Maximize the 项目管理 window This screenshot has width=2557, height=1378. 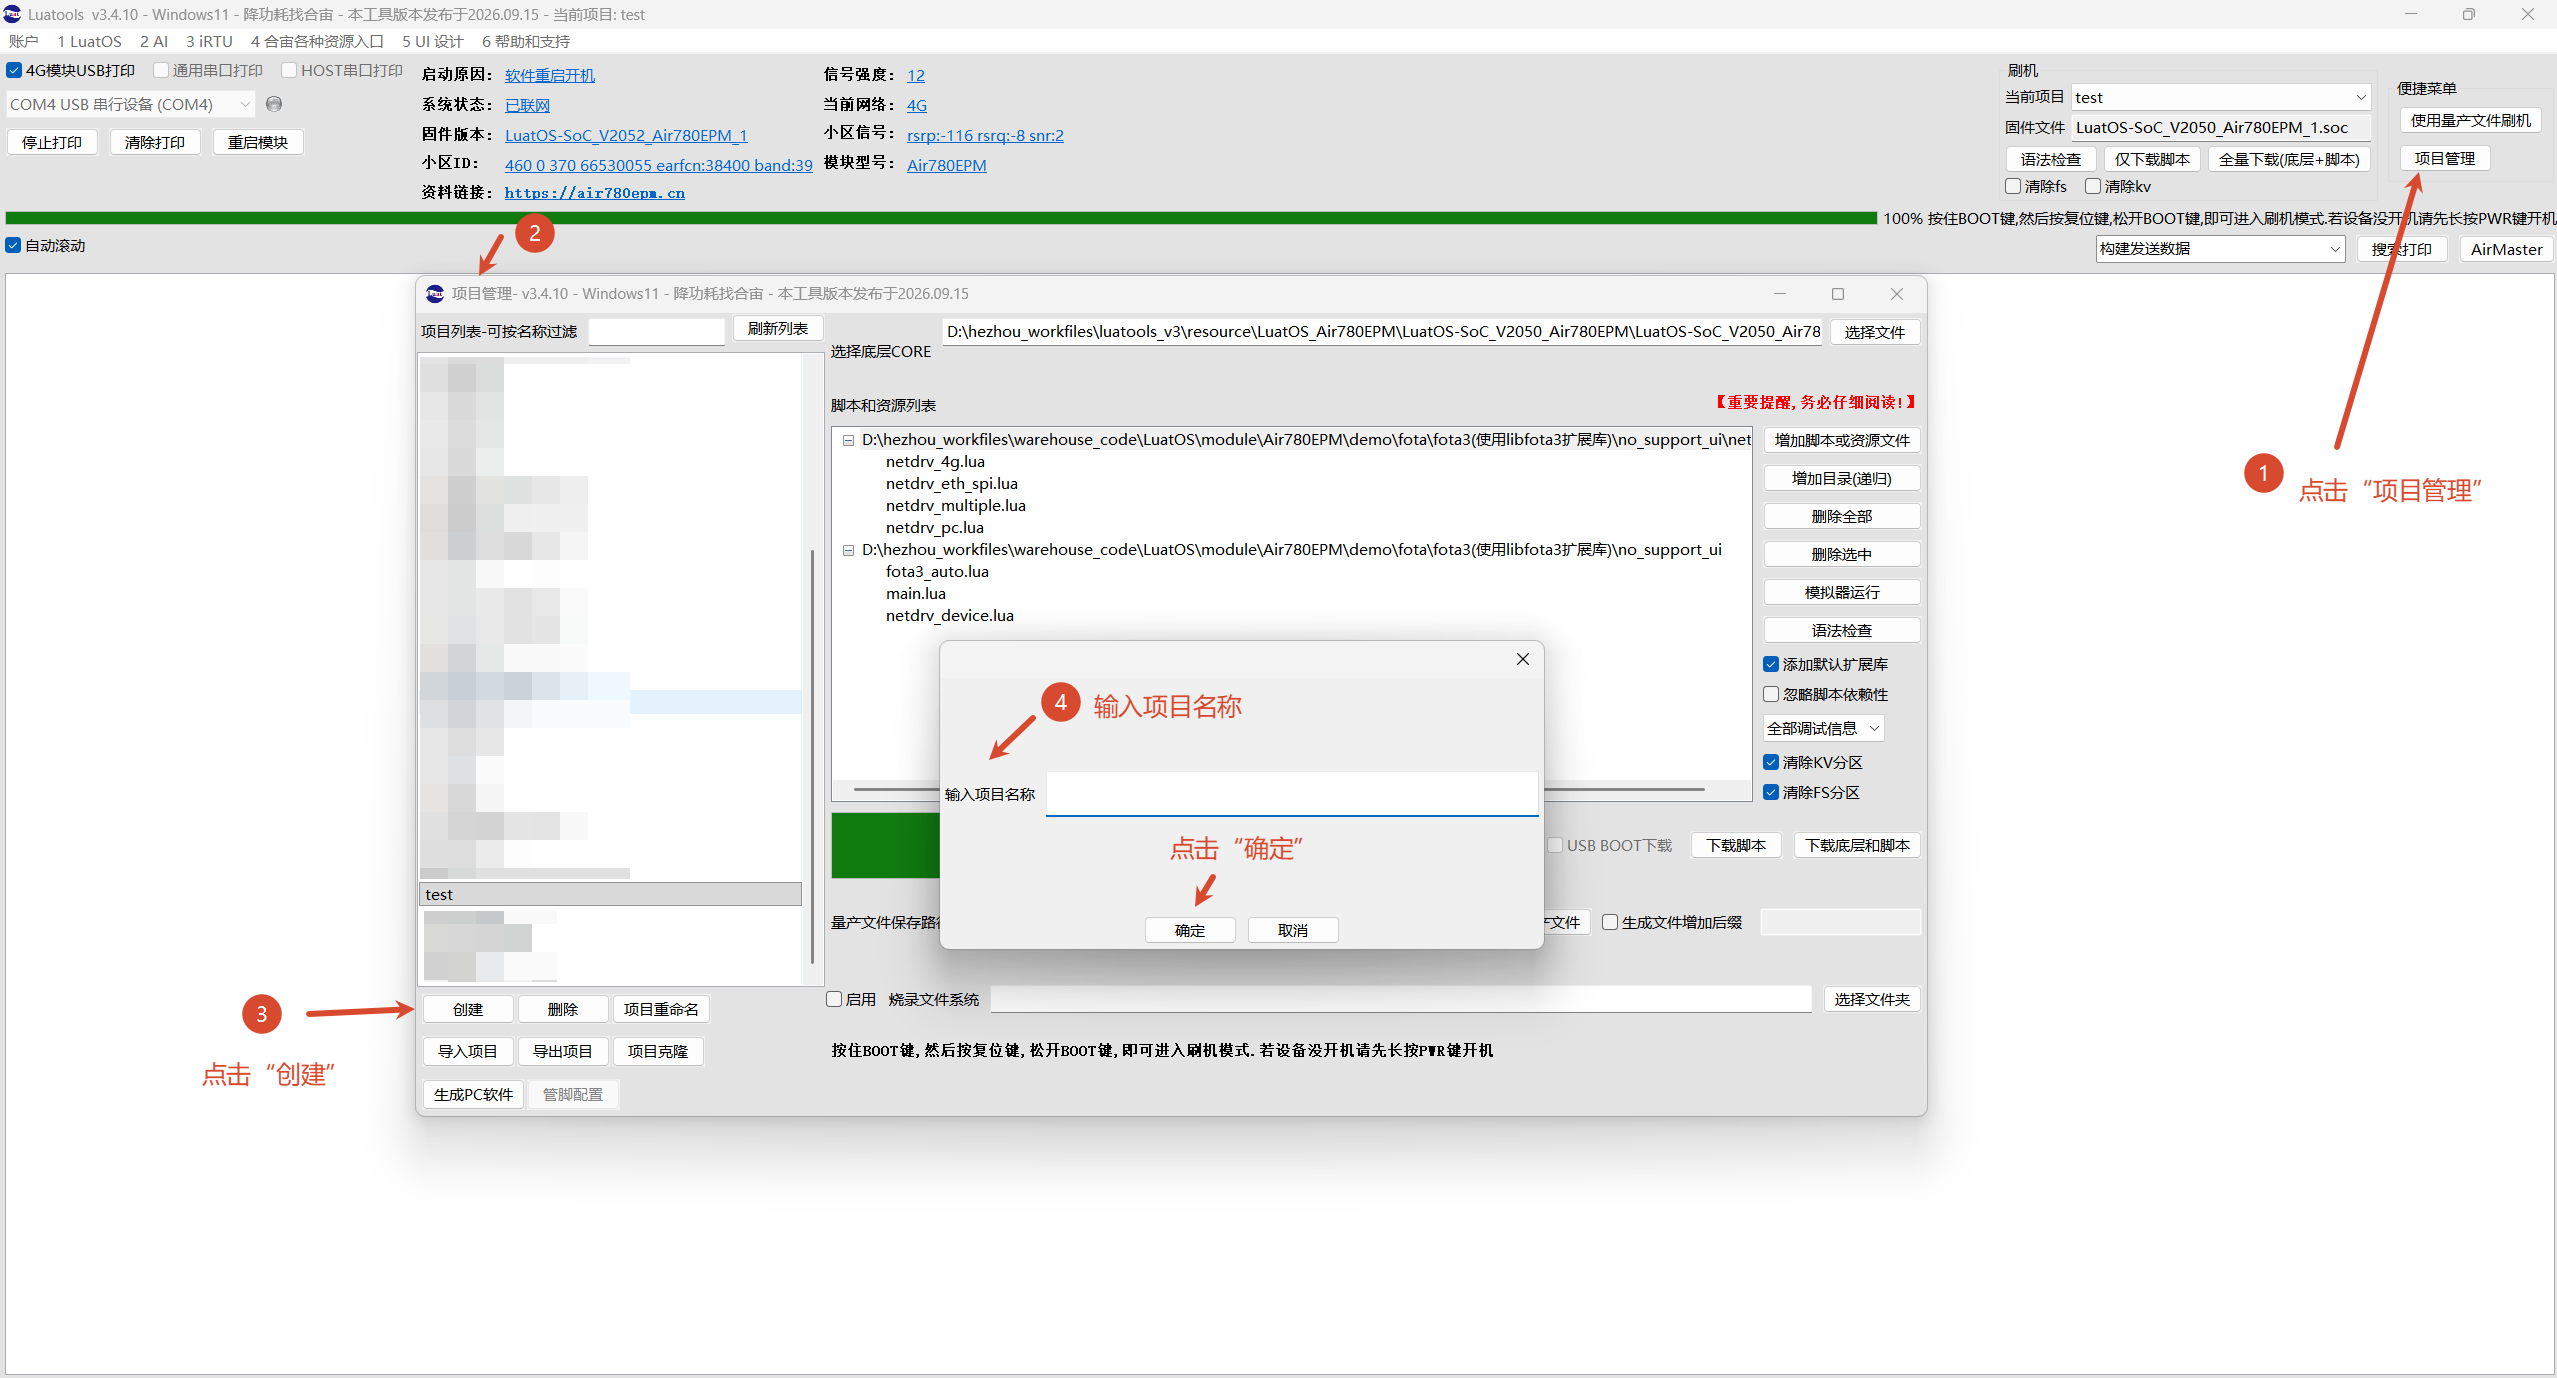tap(1837, 294)
